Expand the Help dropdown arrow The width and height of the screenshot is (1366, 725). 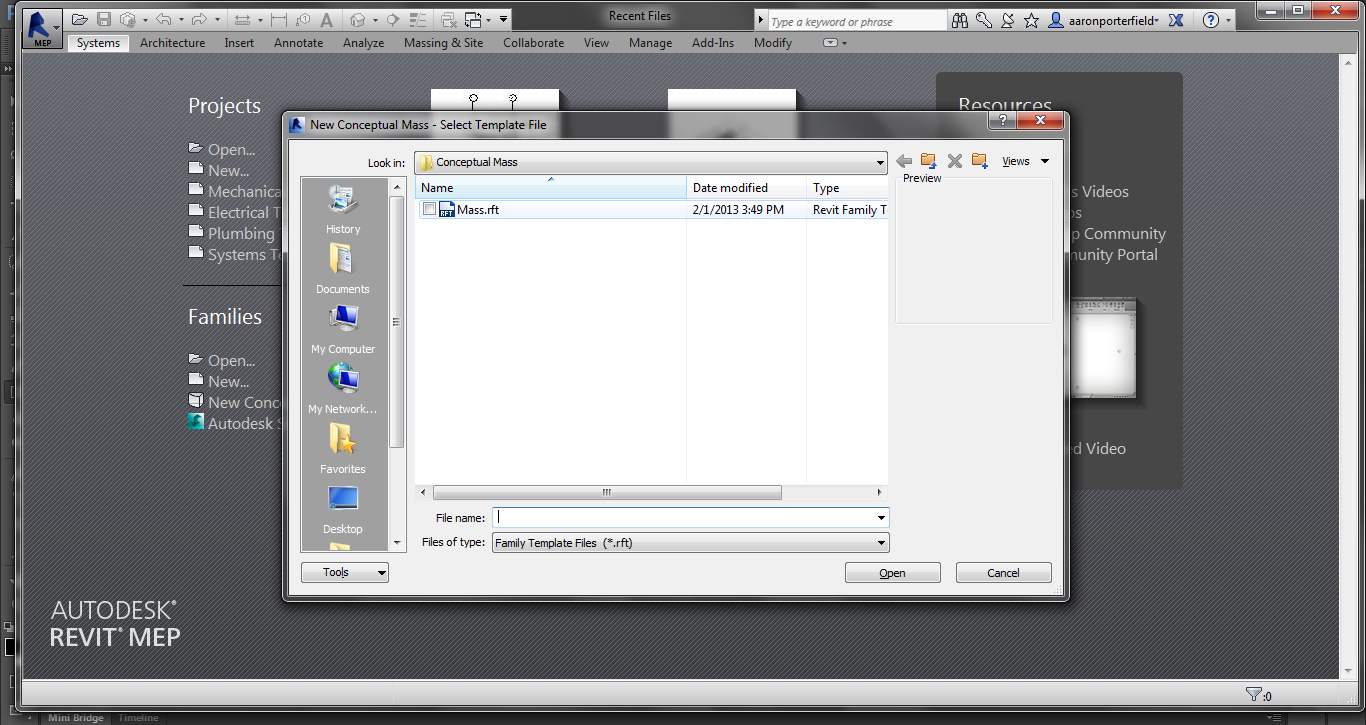click(1228, 20)
